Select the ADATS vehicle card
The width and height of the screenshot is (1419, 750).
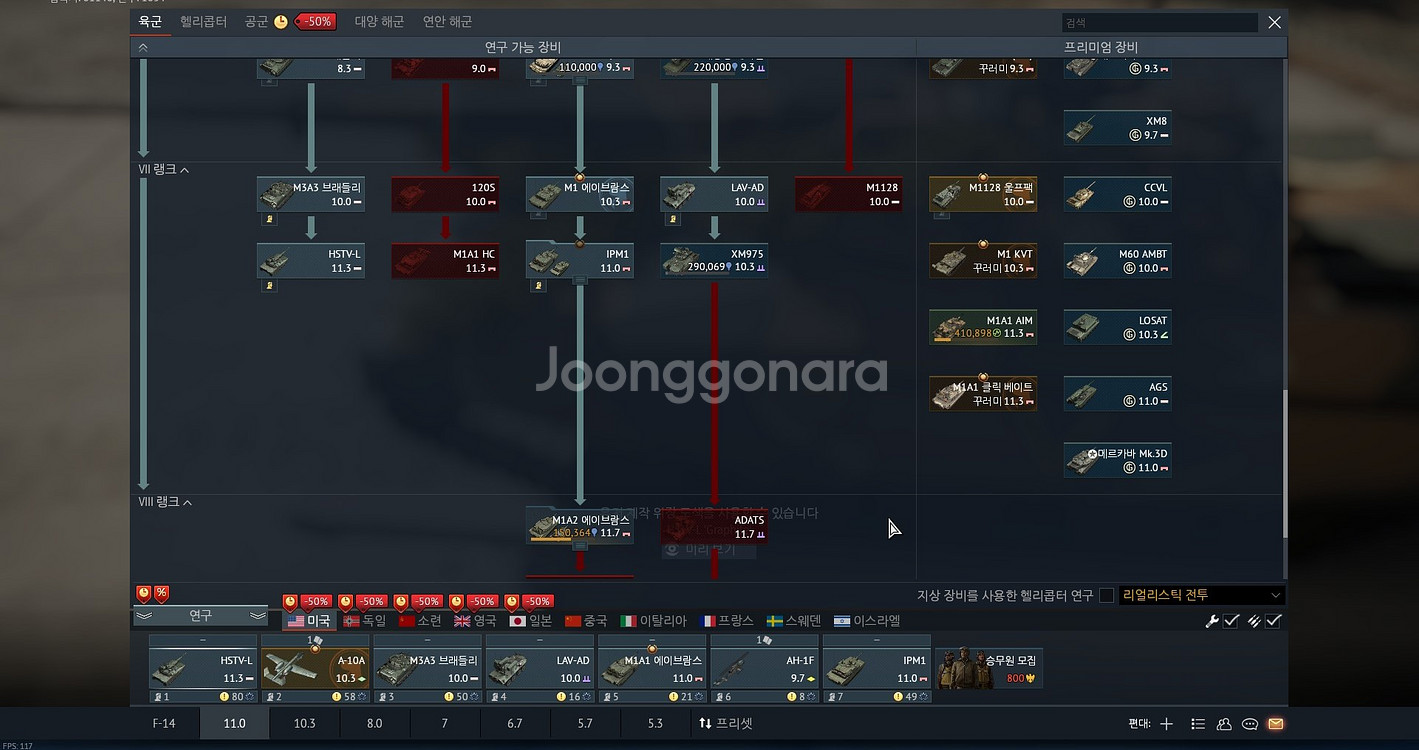pos(714,526)
